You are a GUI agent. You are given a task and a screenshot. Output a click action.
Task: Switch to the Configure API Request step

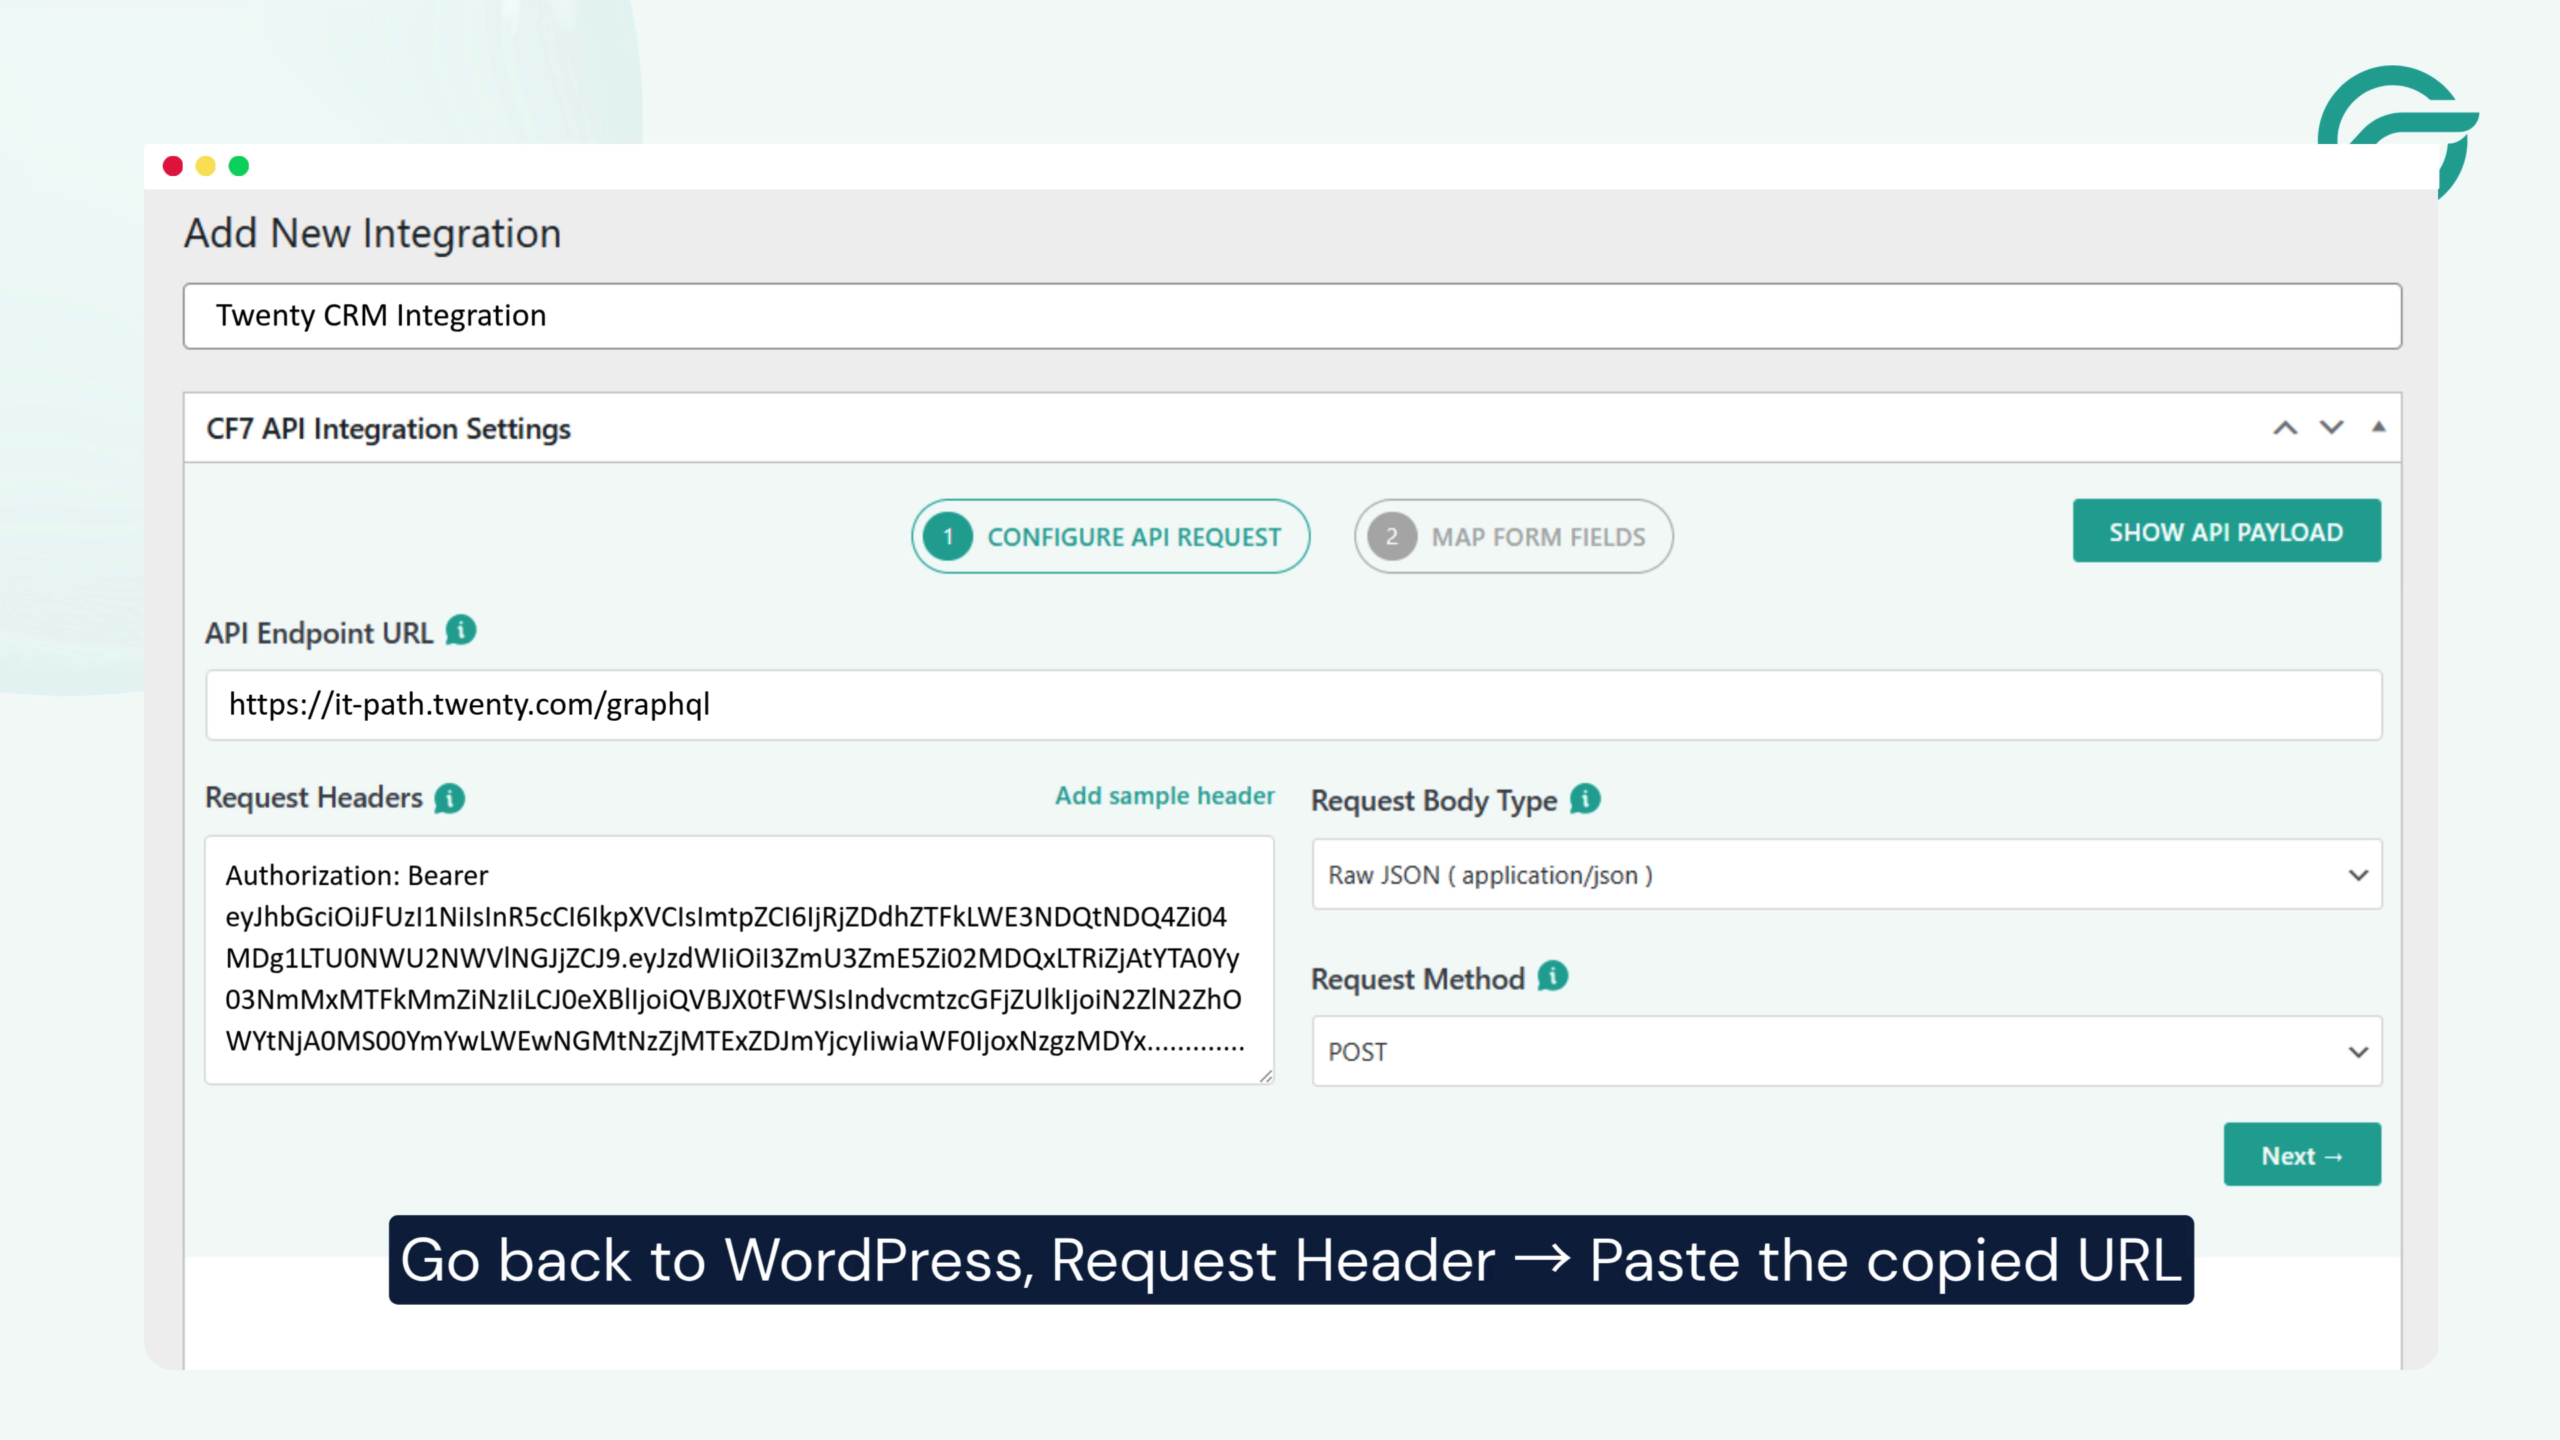coord(1110,537)
